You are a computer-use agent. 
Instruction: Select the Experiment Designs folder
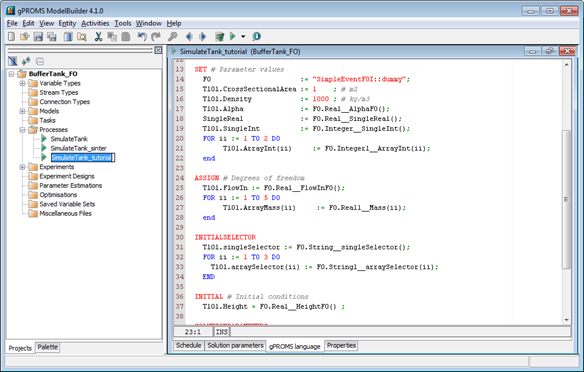[67, 176]
